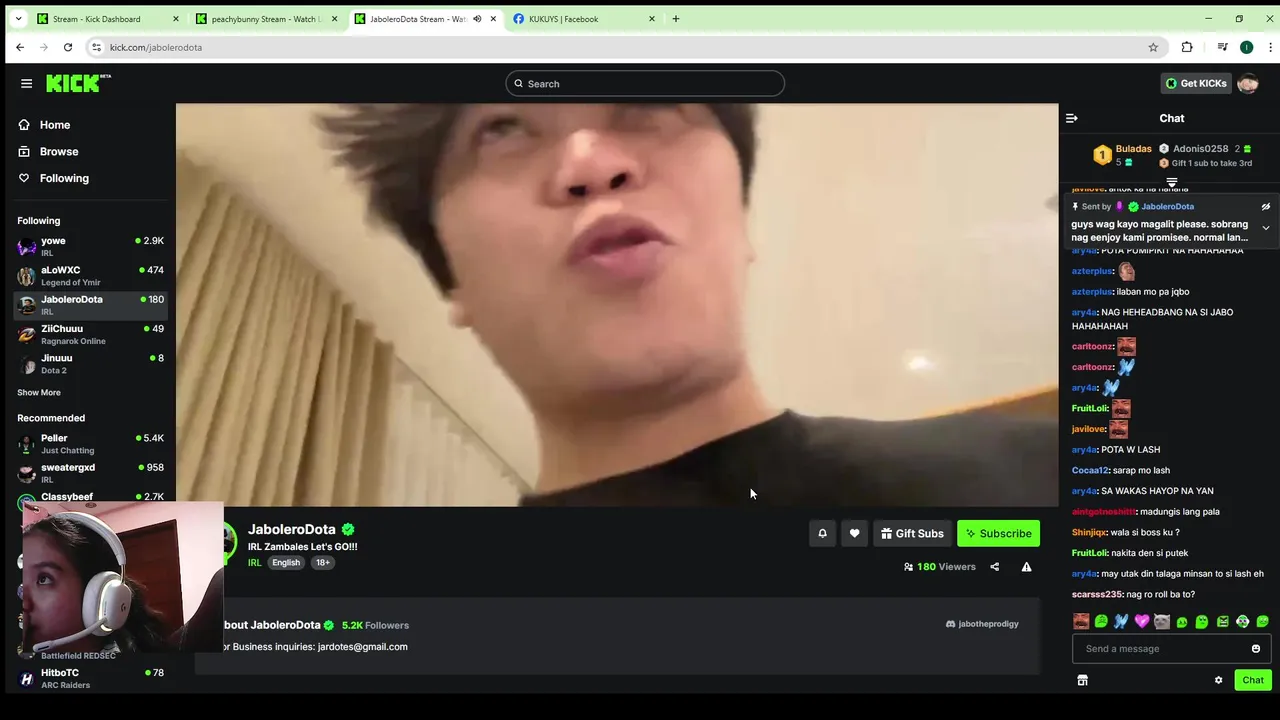The width and height of the screenshot is (1280, 720).
Task: Go back in browser history
Action: coord(20,47)
